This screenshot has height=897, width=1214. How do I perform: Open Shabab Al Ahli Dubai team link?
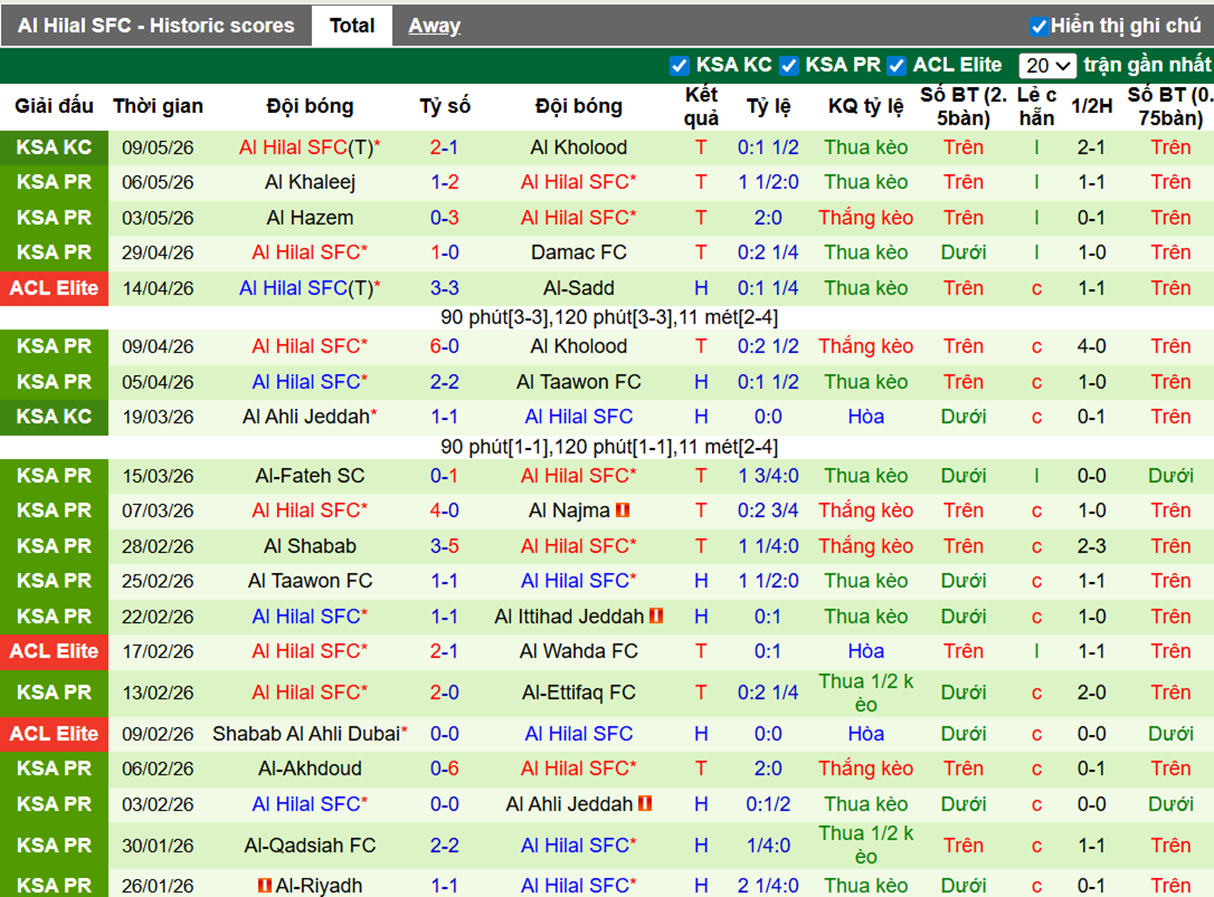click(306, 734)
